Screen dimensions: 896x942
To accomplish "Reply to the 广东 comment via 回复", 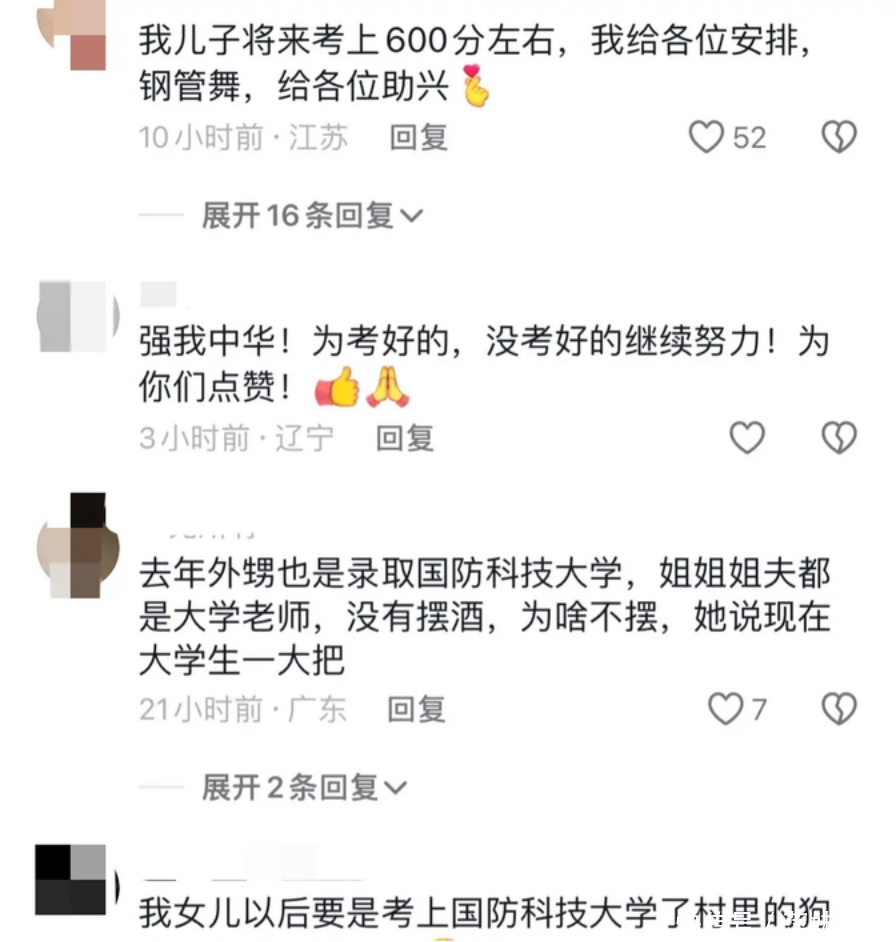I will point(416,710).
